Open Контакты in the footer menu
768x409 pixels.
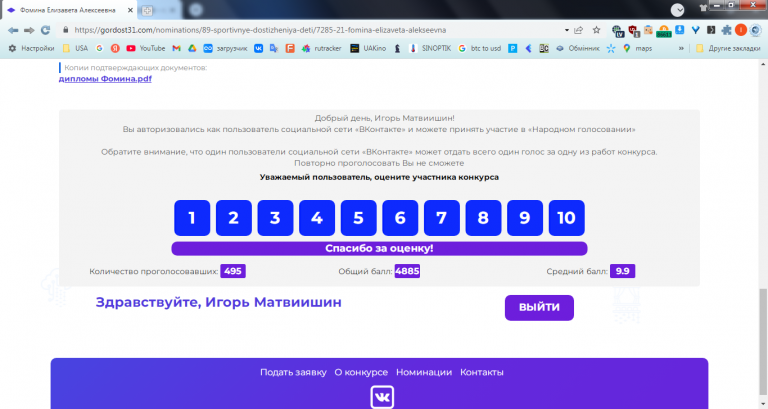481,372
